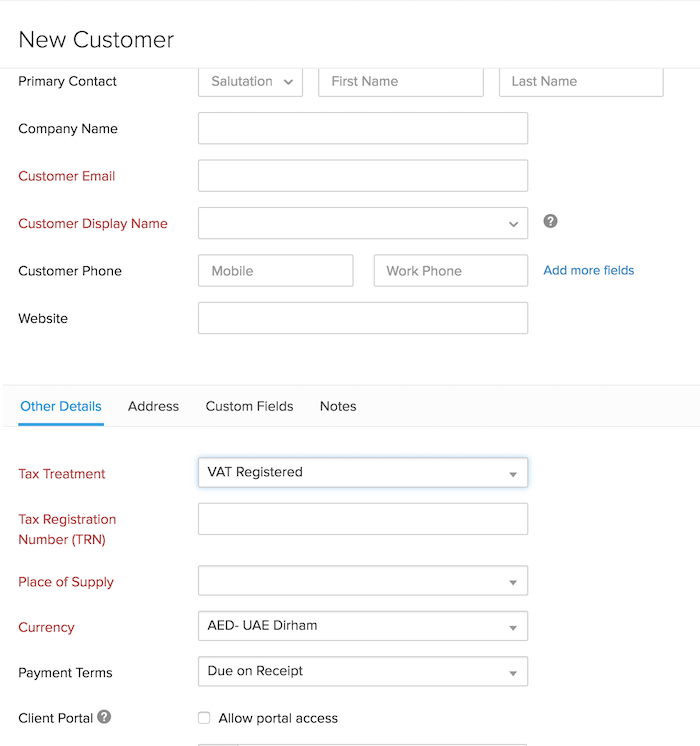The height and width of the screenshot is (746, 700).
Task: Click the Client Portal help icon
Action: 104,717
